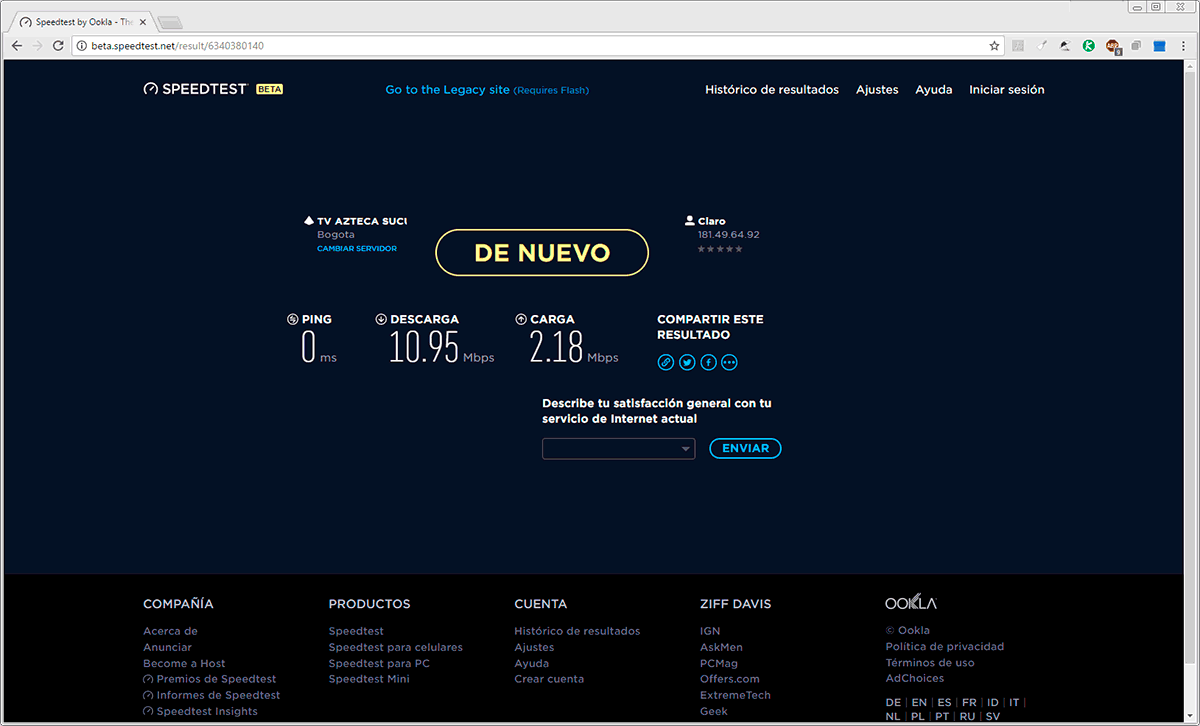Go back with the browser back arrow
This screenshot has height=726, width=1200.
pyautogui.click(x=17, y=46)
